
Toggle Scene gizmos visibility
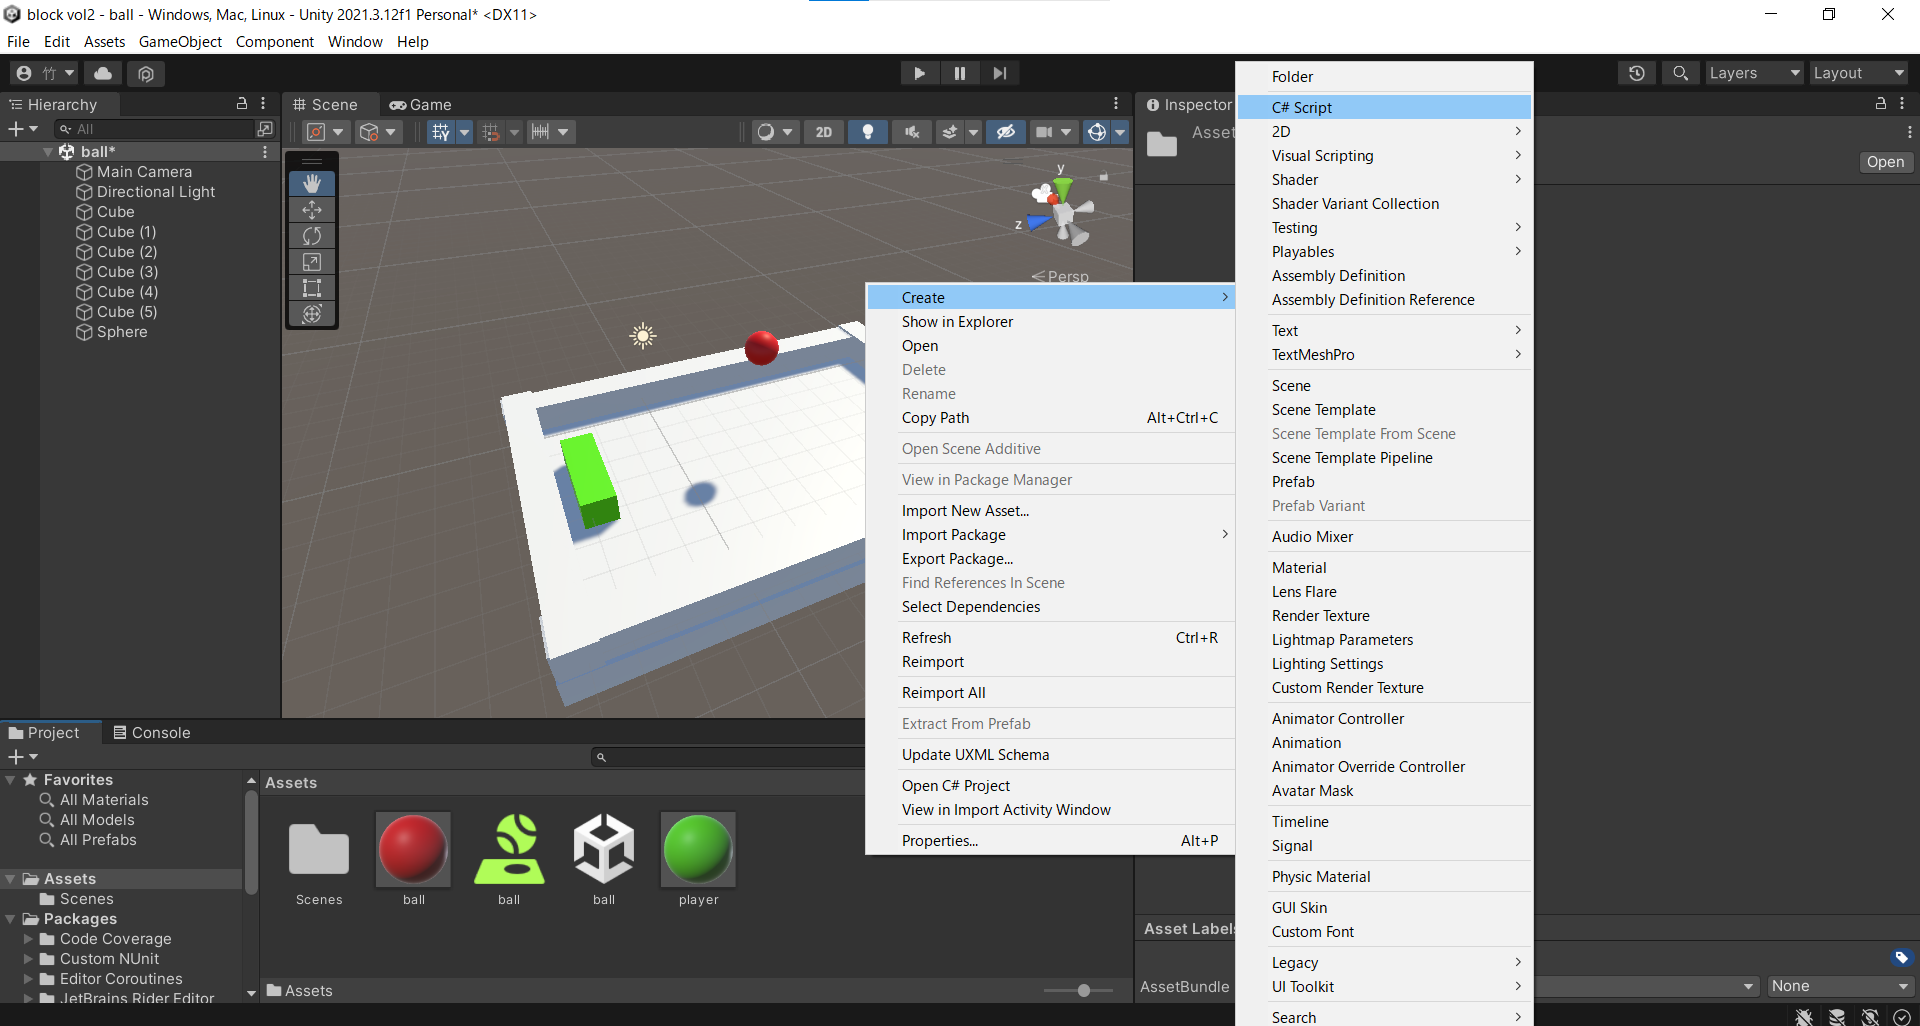coord(1096,132)
